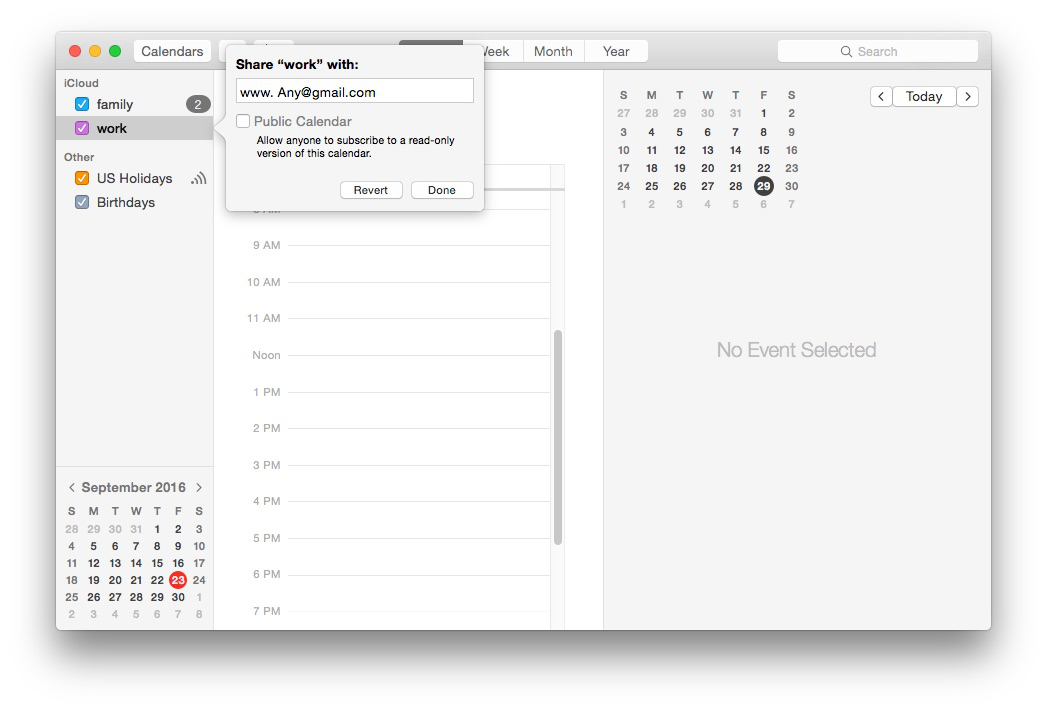Click the US Holidays subscription broadcast icon
1047x710 pixels.
click(199, 178)
